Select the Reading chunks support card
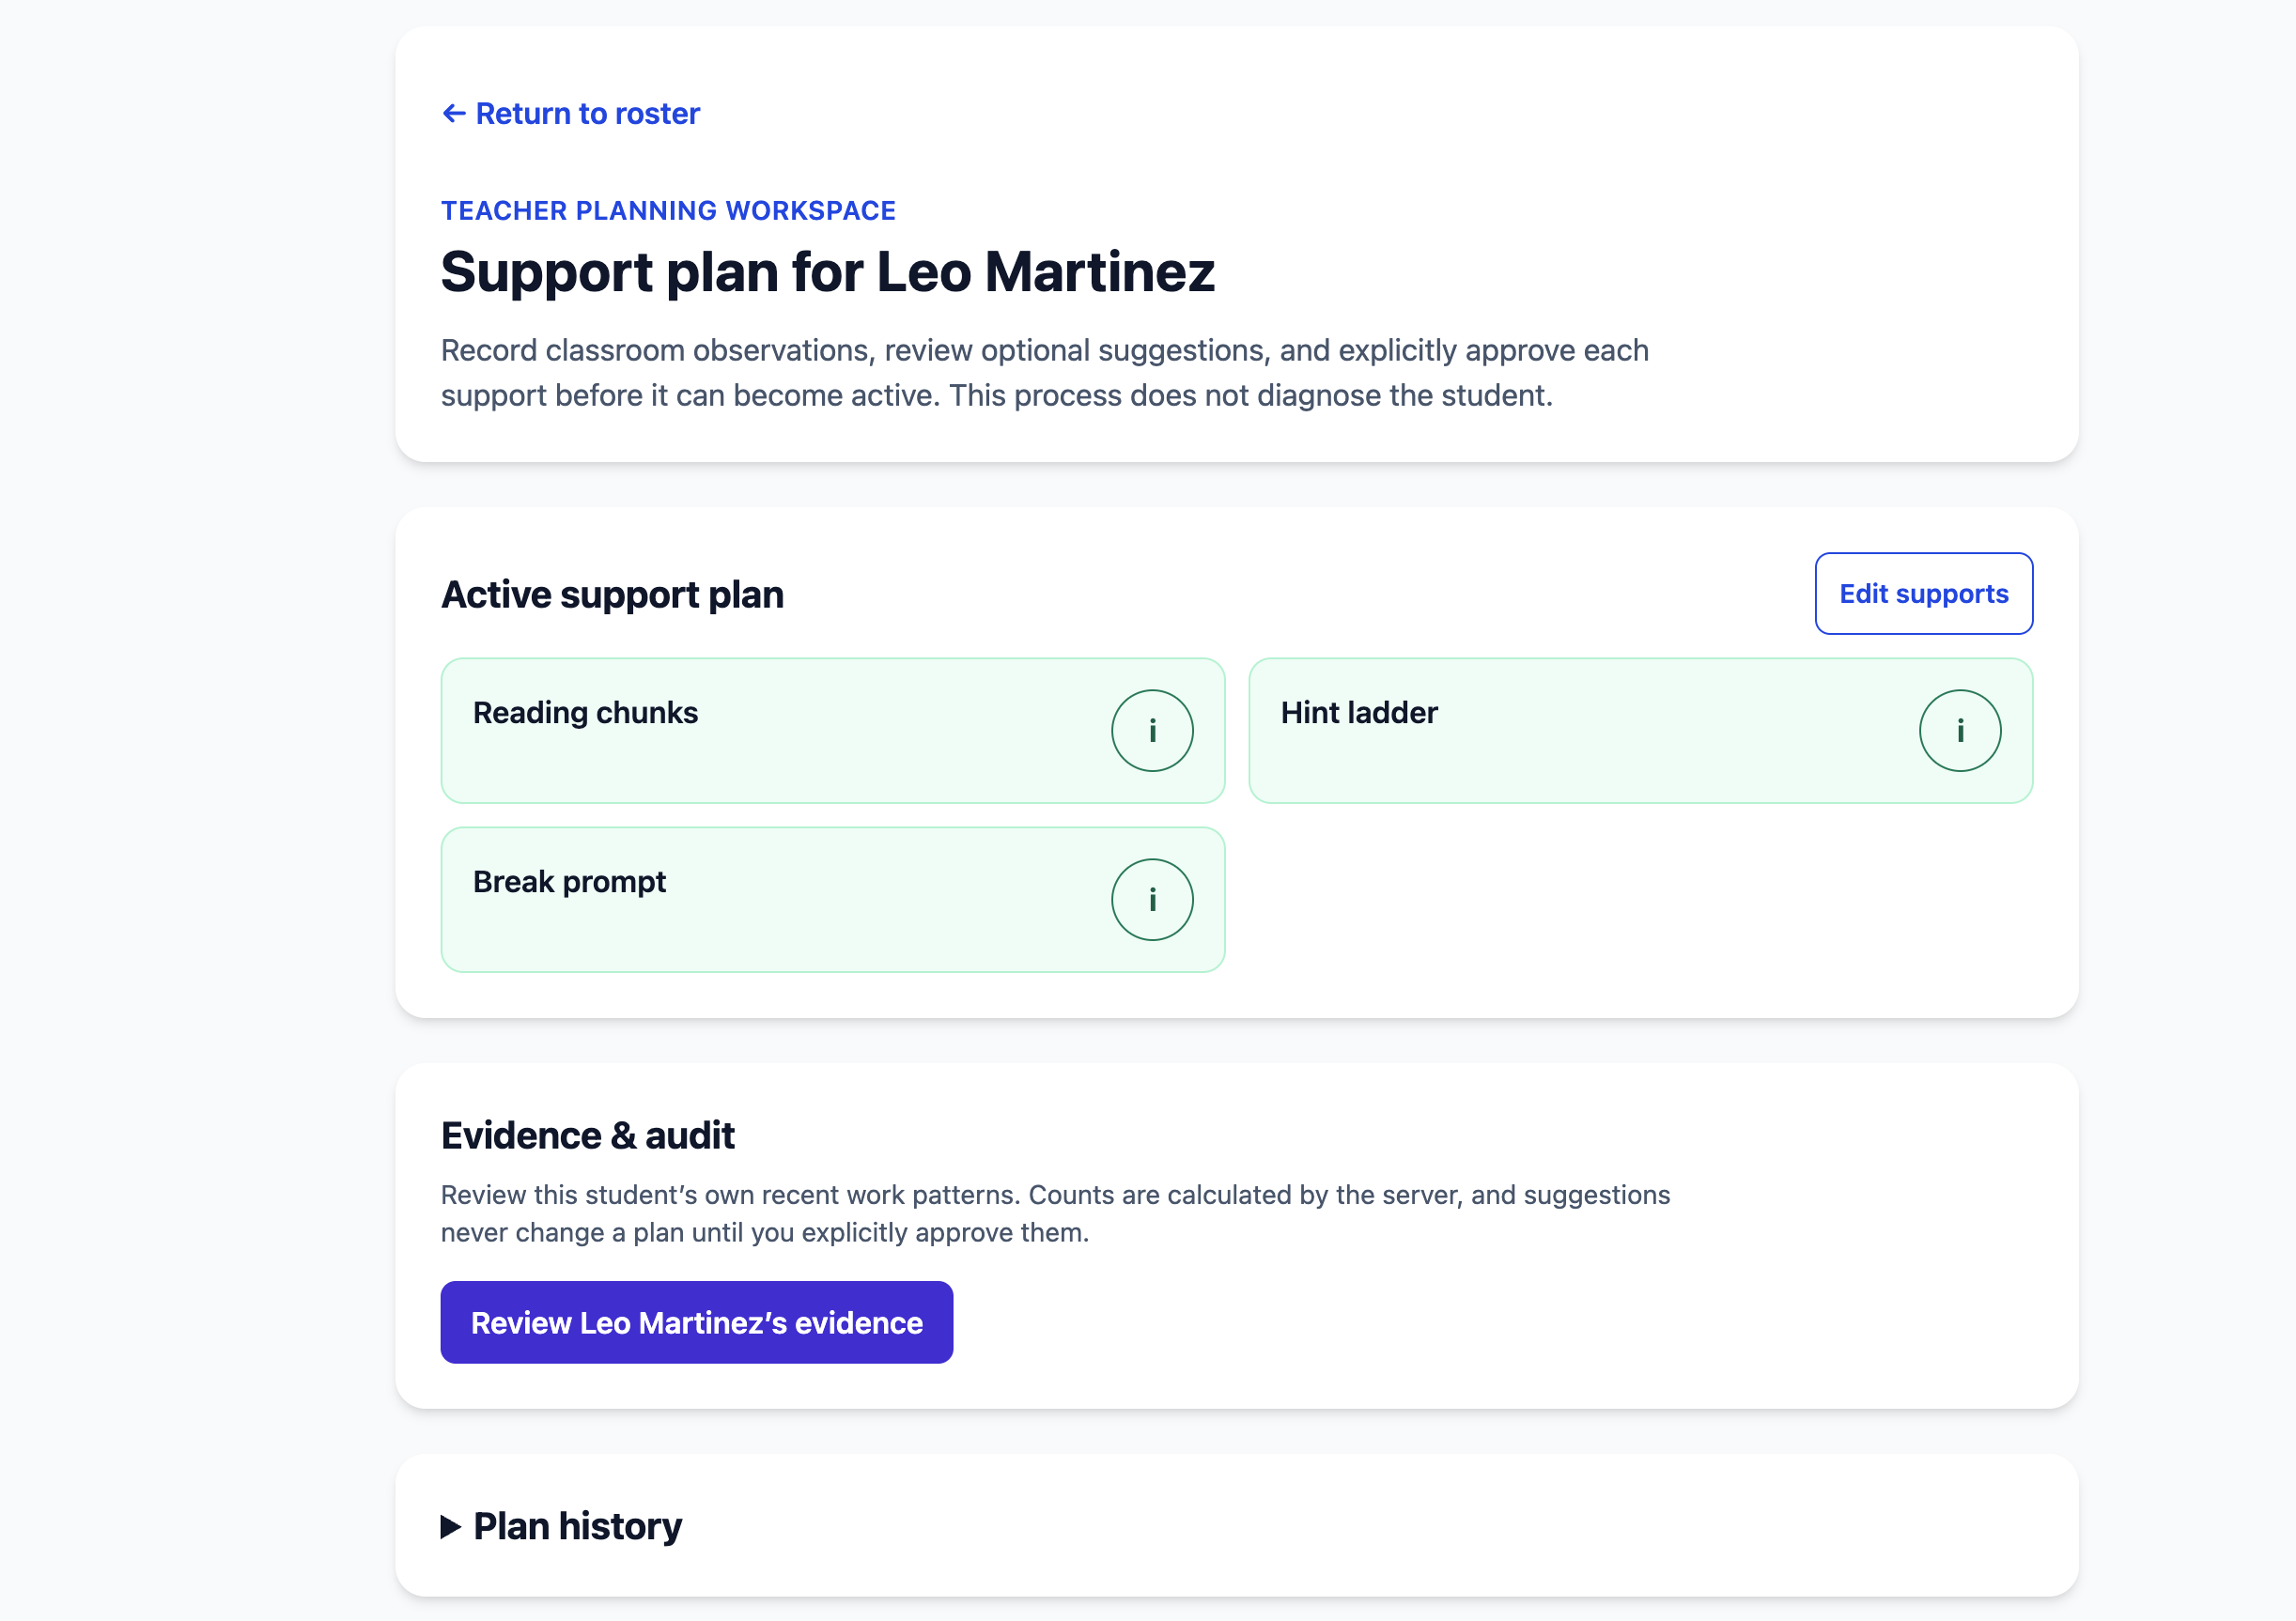Image resolution: width=2296 pixels, height=1621 pixels. [832, 730]
